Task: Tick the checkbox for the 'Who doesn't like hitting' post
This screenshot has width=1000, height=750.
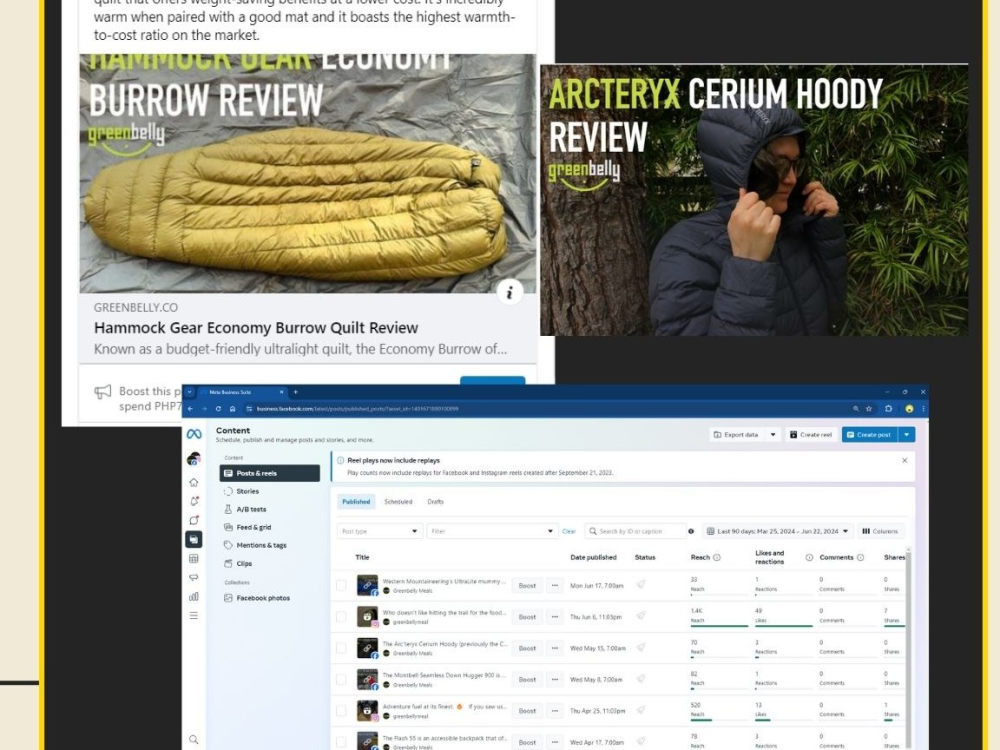Action: point(341,617)
